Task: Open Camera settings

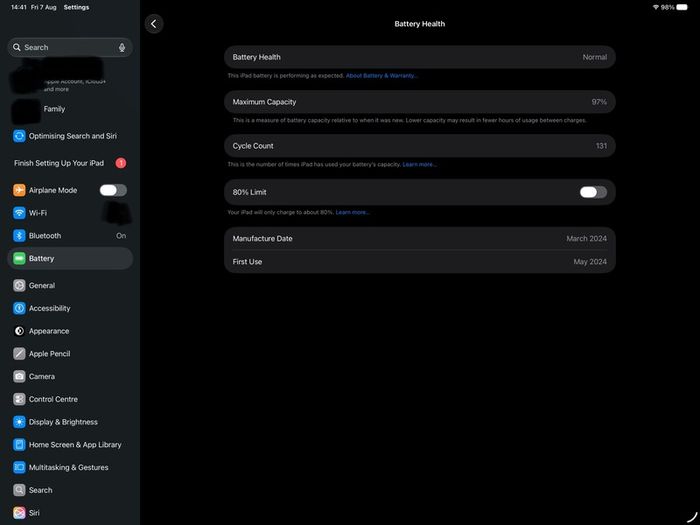Action: tap(70, 376)
